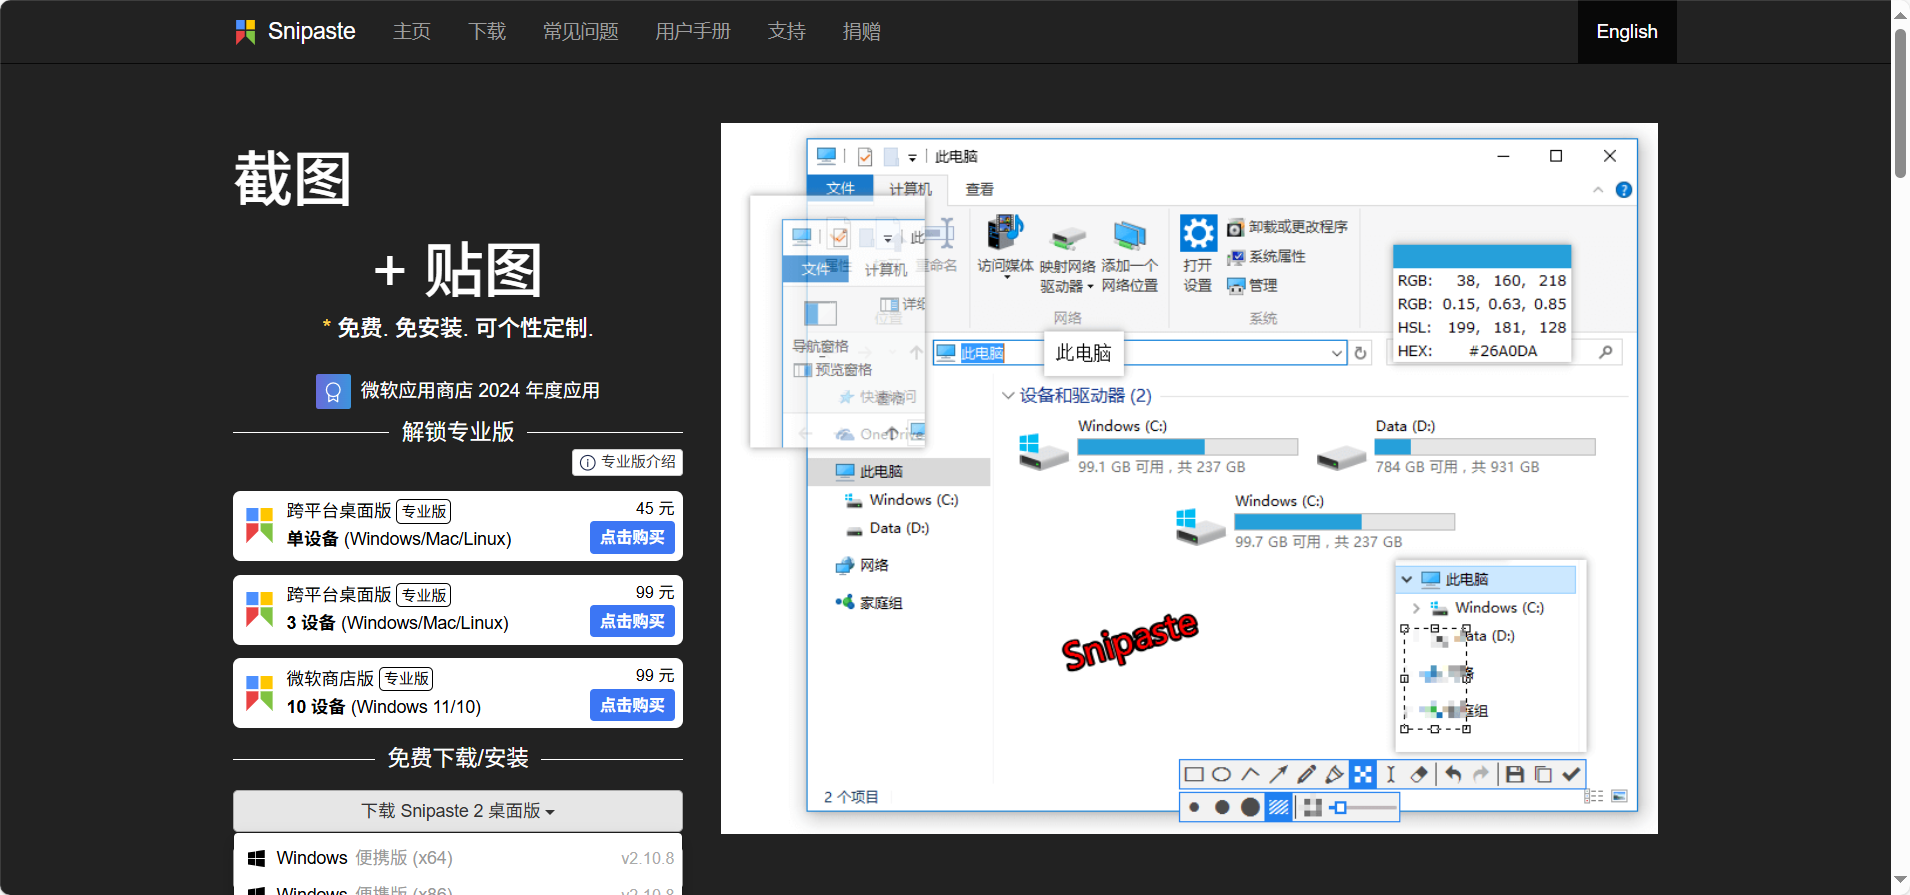The width and height of the screenshot is (1910, 895).
Task: Click 点击购买 for the 微软商店版 10 设备 plan
Action: tap(632, 706)
